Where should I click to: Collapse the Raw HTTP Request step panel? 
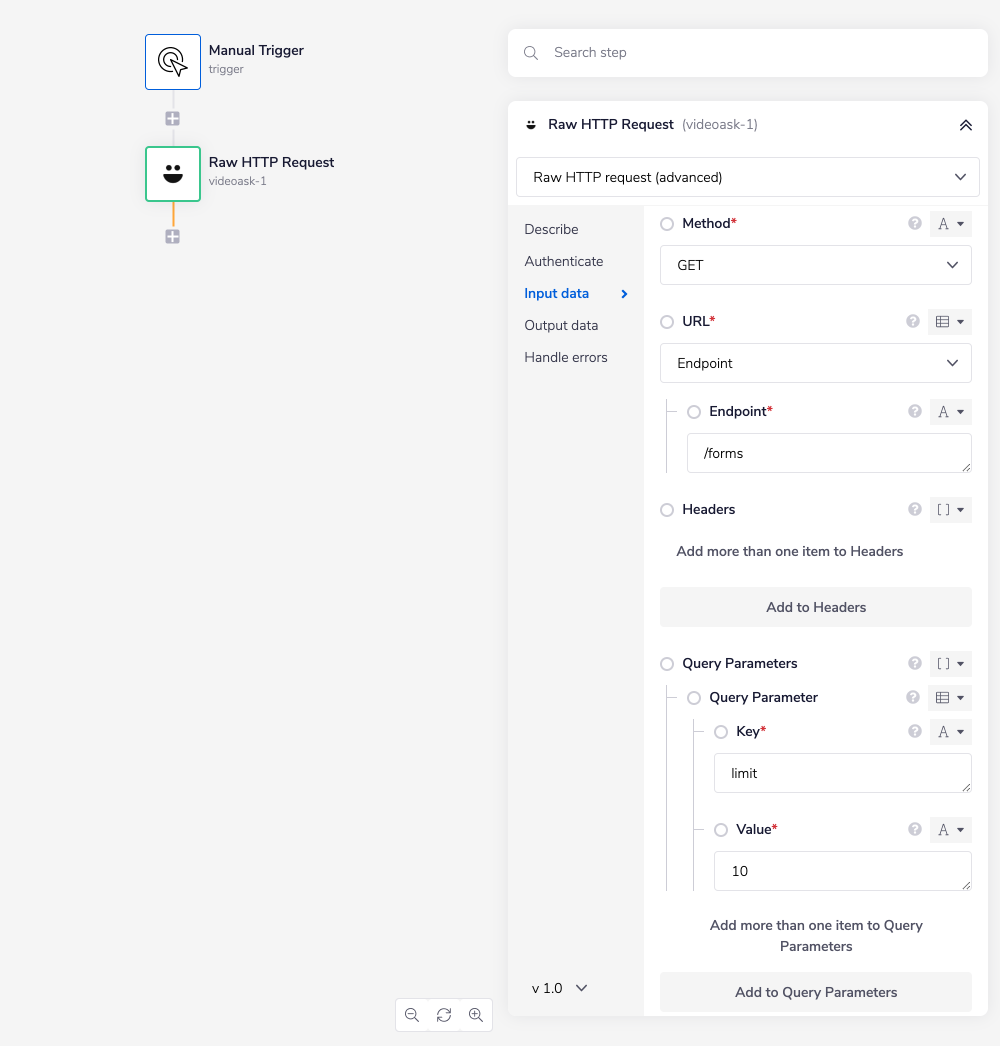coord(965,125)
